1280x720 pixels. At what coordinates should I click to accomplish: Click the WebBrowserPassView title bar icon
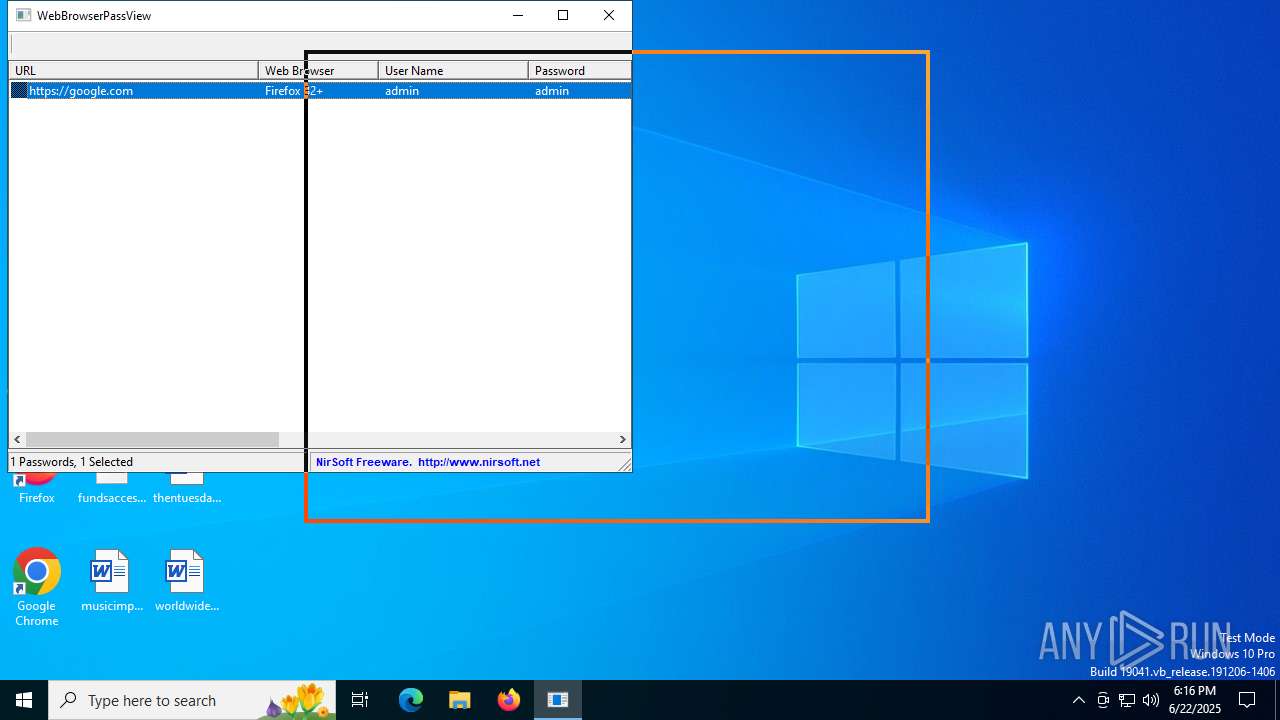(x=23, y=16)
